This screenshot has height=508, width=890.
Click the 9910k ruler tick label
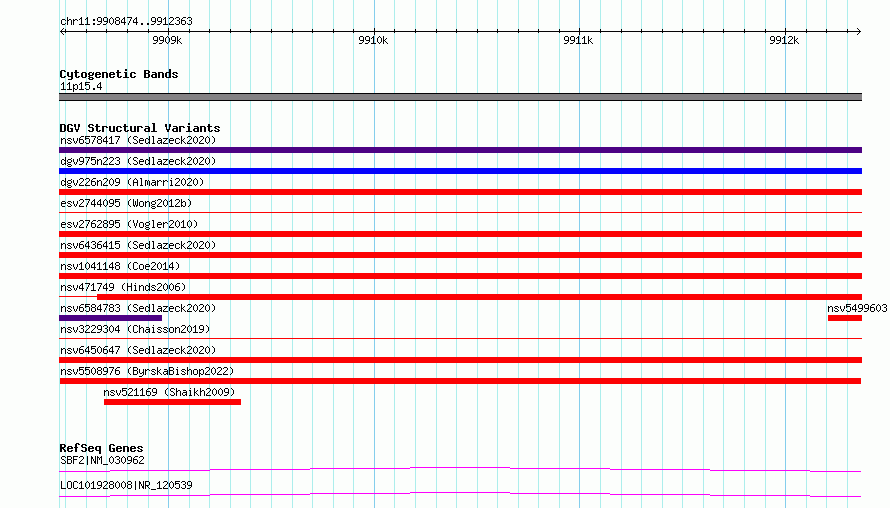[x=373, y=40]
